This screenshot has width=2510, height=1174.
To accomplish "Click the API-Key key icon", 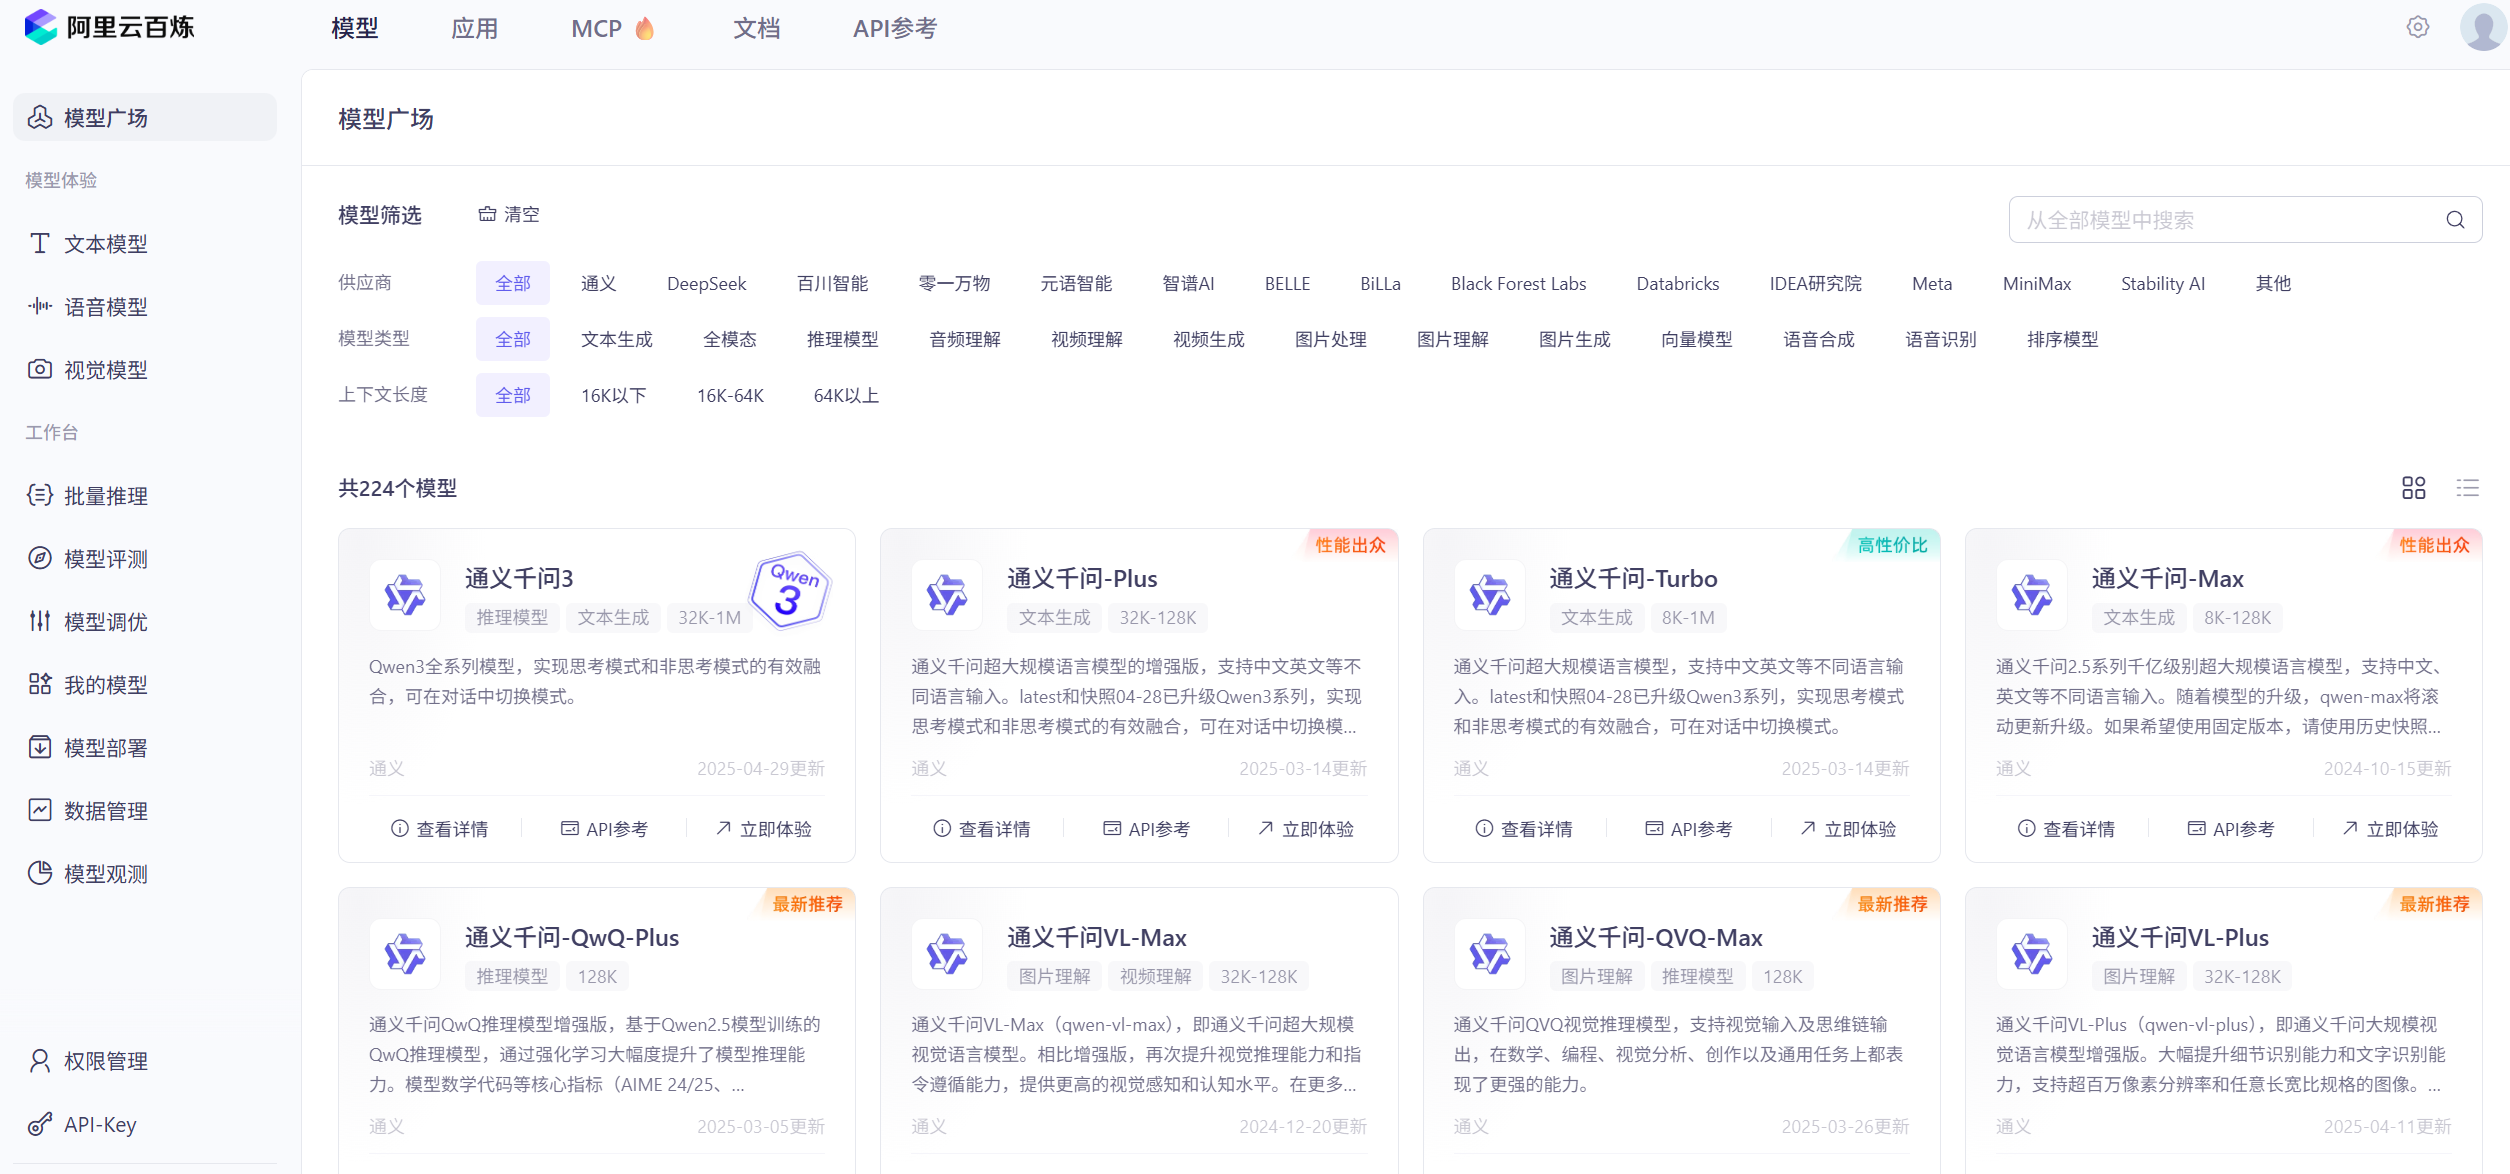I will (x=40, y=1124).
